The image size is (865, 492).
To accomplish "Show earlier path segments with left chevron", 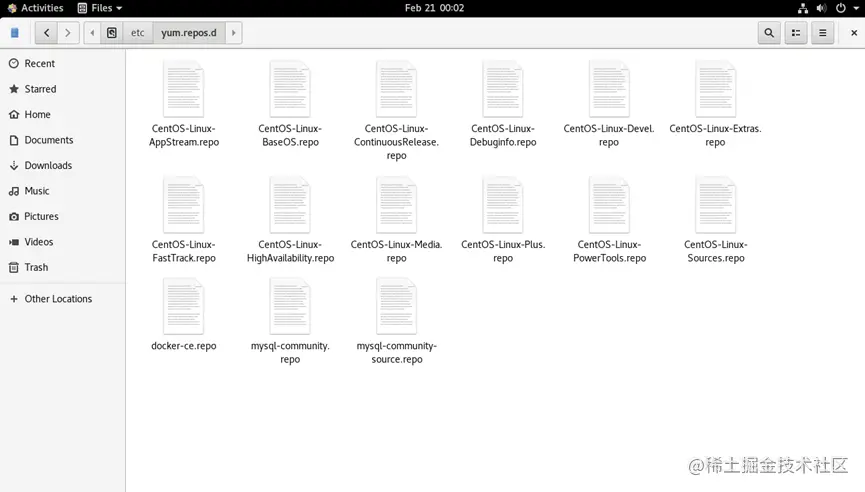I will 92,33.
